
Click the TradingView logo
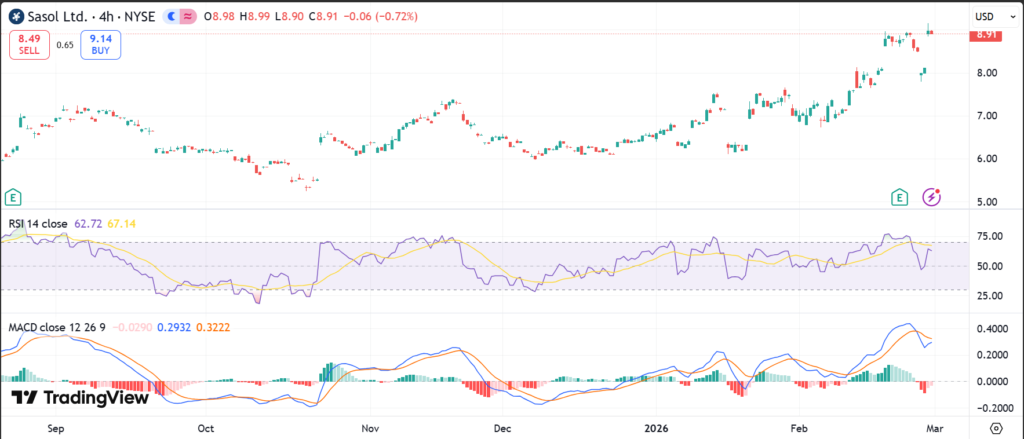(80, 397)
